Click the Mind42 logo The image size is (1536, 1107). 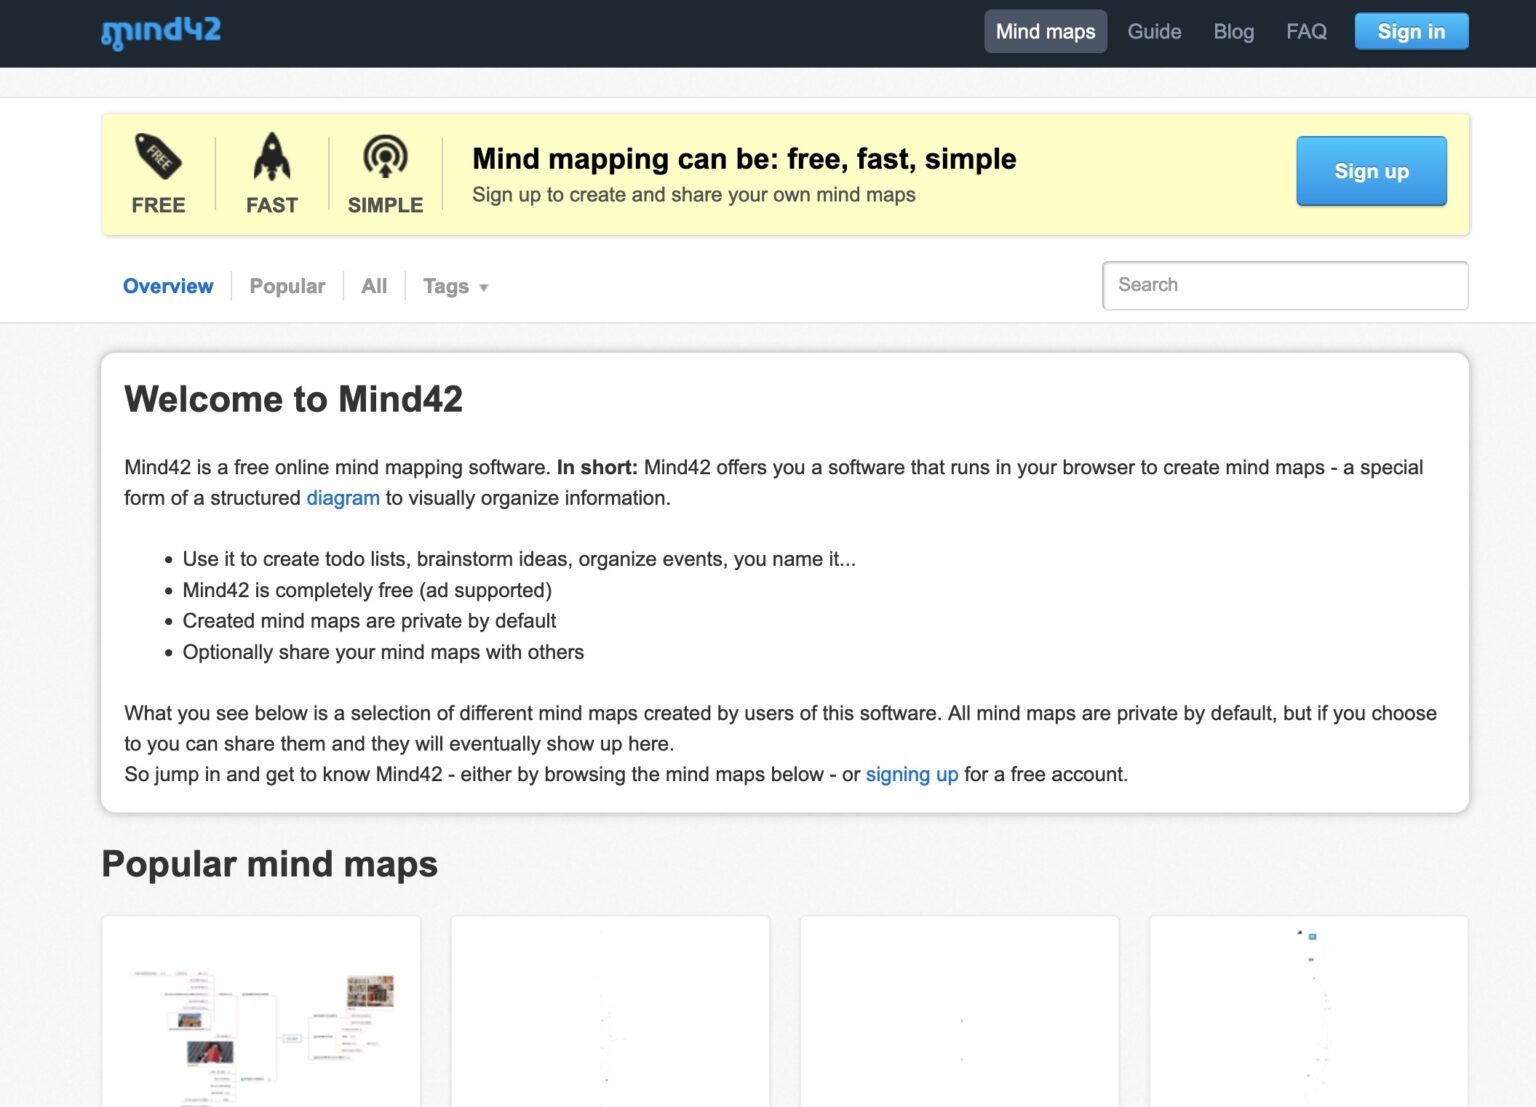(x=161, y=32)
